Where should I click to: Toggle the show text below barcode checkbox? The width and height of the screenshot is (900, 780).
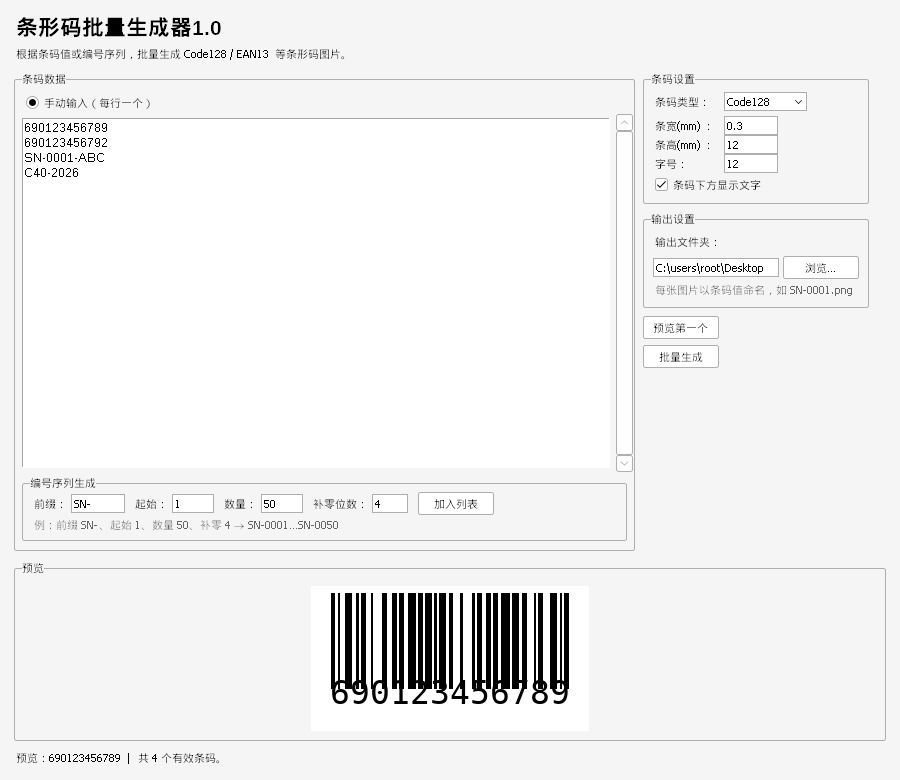tap(661, 184)
